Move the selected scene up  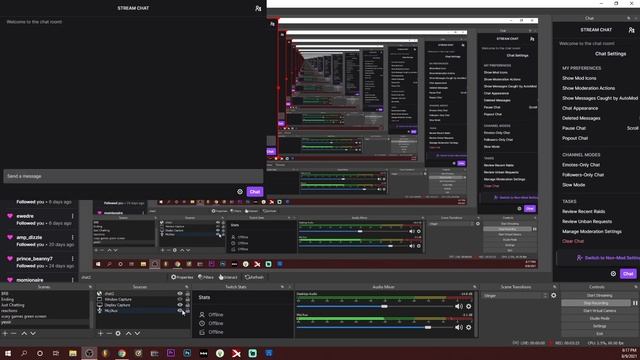coord(24,333)
